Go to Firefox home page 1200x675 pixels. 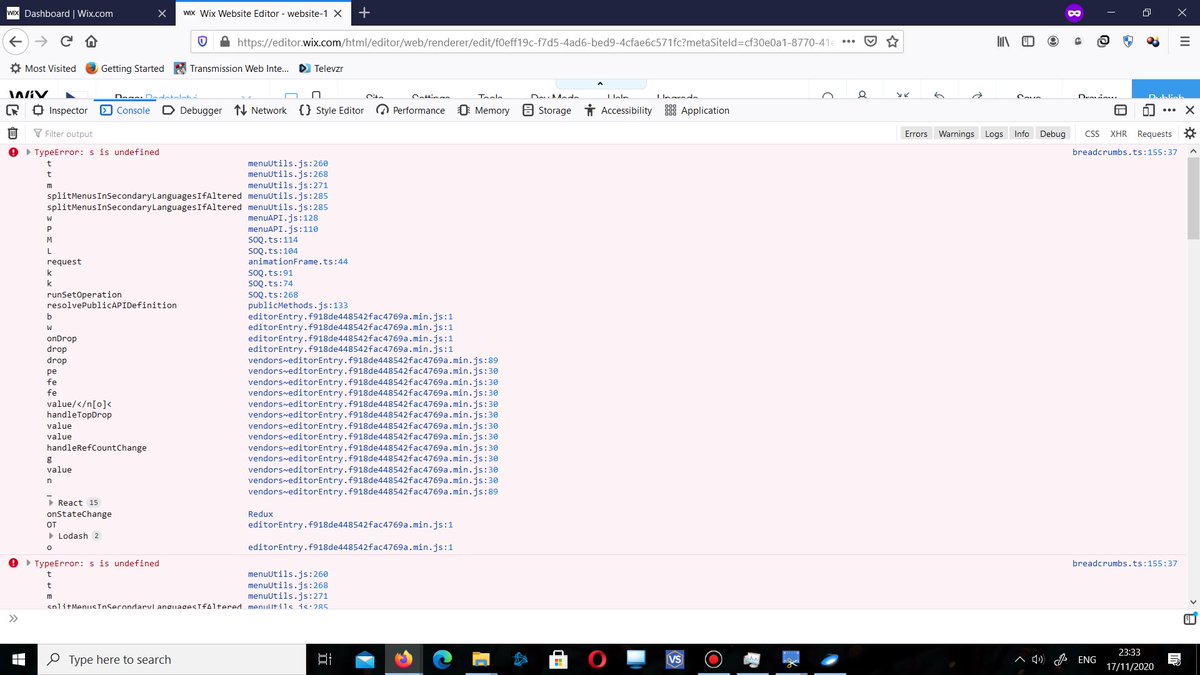[90, 42]
